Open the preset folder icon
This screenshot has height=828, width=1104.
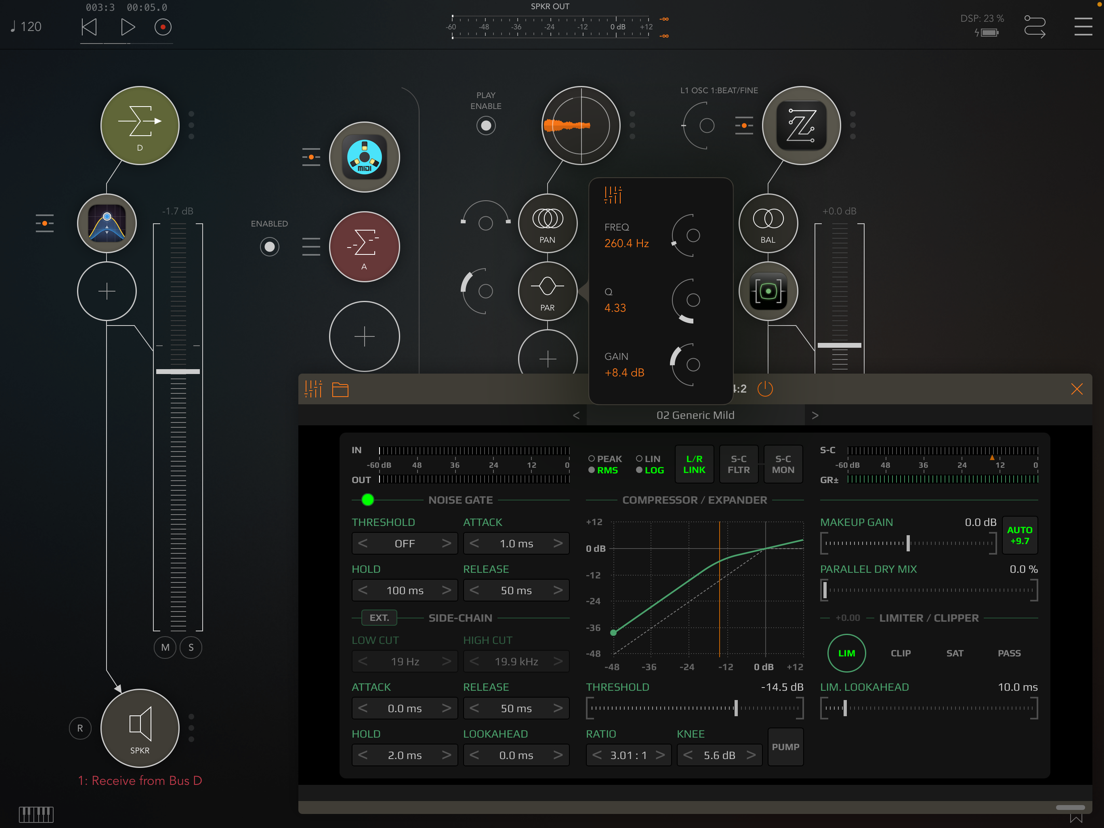click(341, 389)
